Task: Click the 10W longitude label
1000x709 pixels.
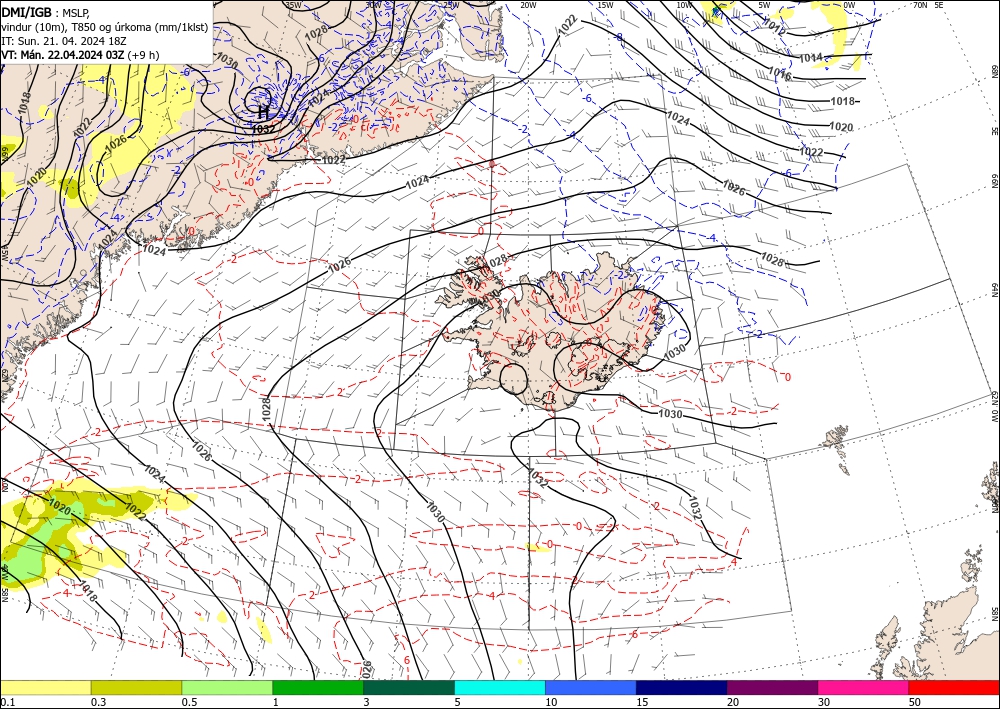Action: pos(684,5)
